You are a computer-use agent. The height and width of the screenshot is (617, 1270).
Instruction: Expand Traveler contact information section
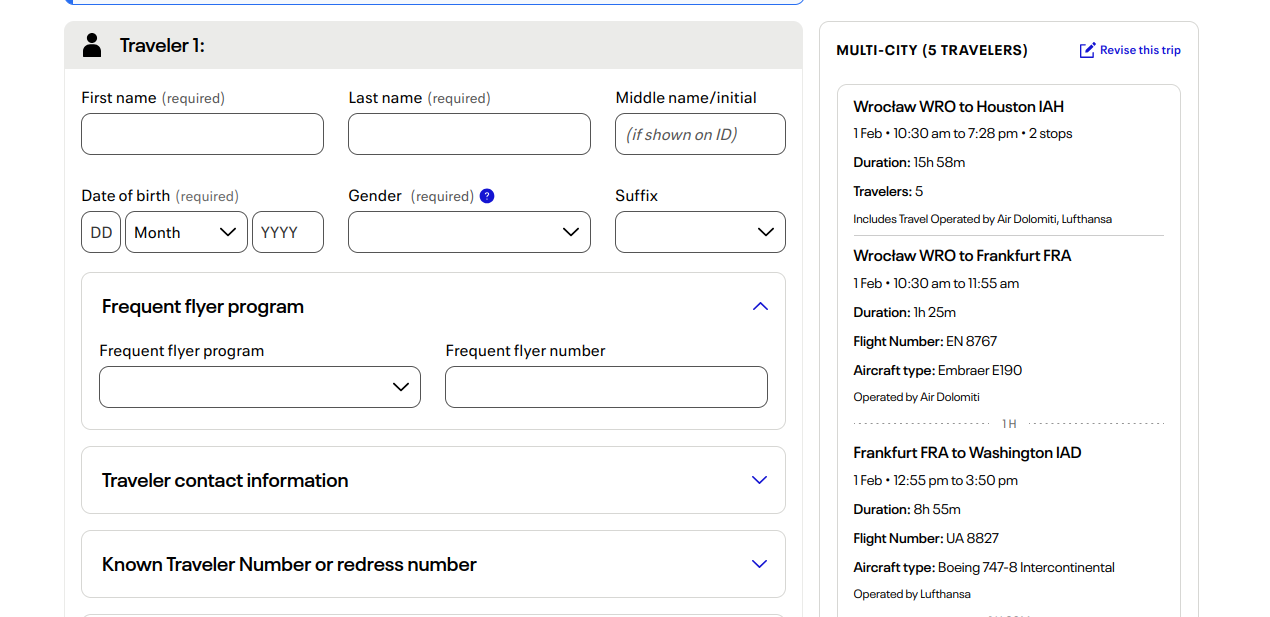coord(433,480)
